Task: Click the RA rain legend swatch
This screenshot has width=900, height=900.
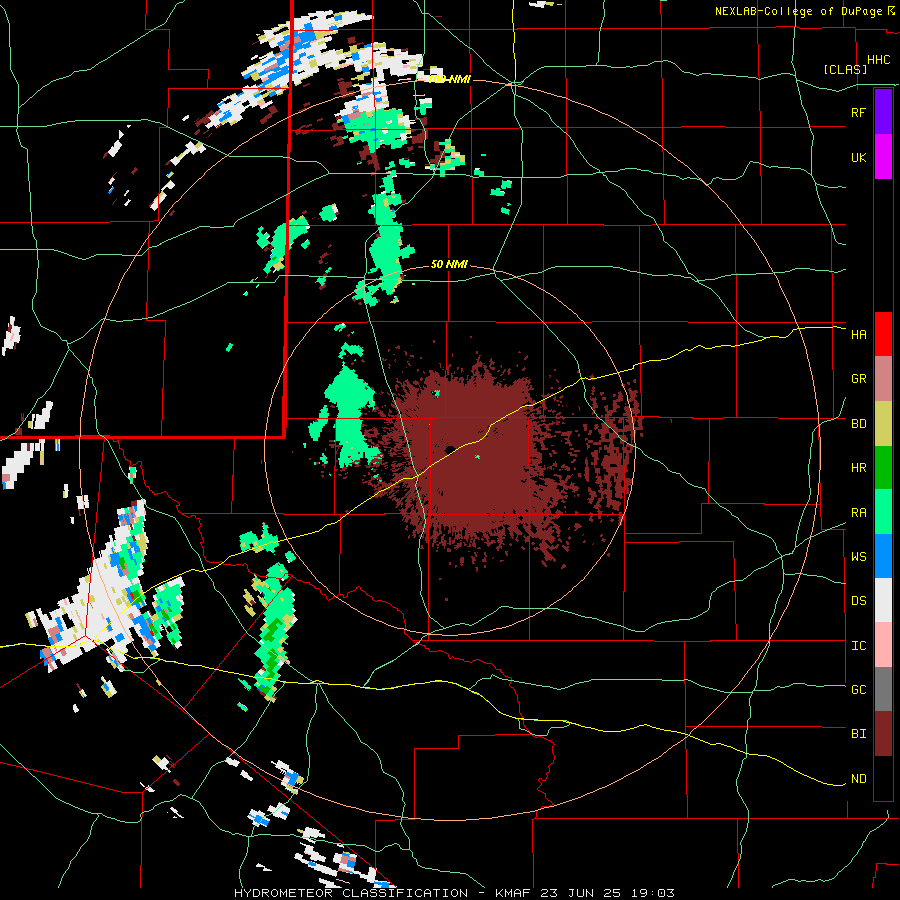Action: point(883,512)
